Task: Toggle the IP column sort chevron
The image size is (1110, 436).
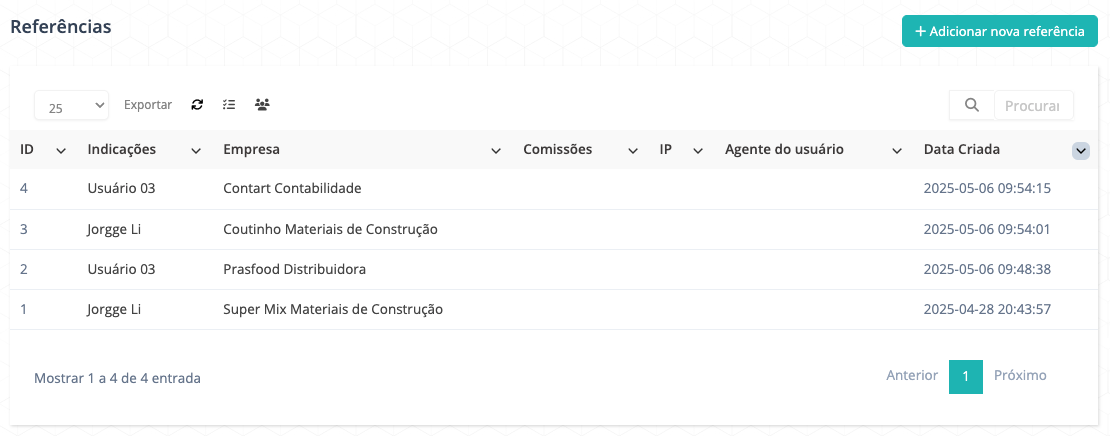Action: pyautogui.click(x=698, y=151)
